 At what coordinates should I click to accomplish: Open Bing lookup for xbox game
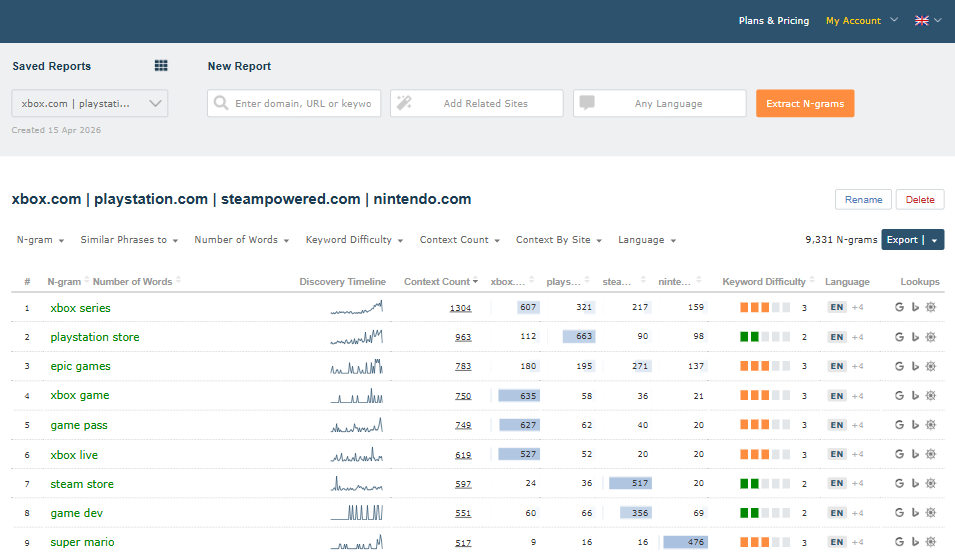coord(915,395)
